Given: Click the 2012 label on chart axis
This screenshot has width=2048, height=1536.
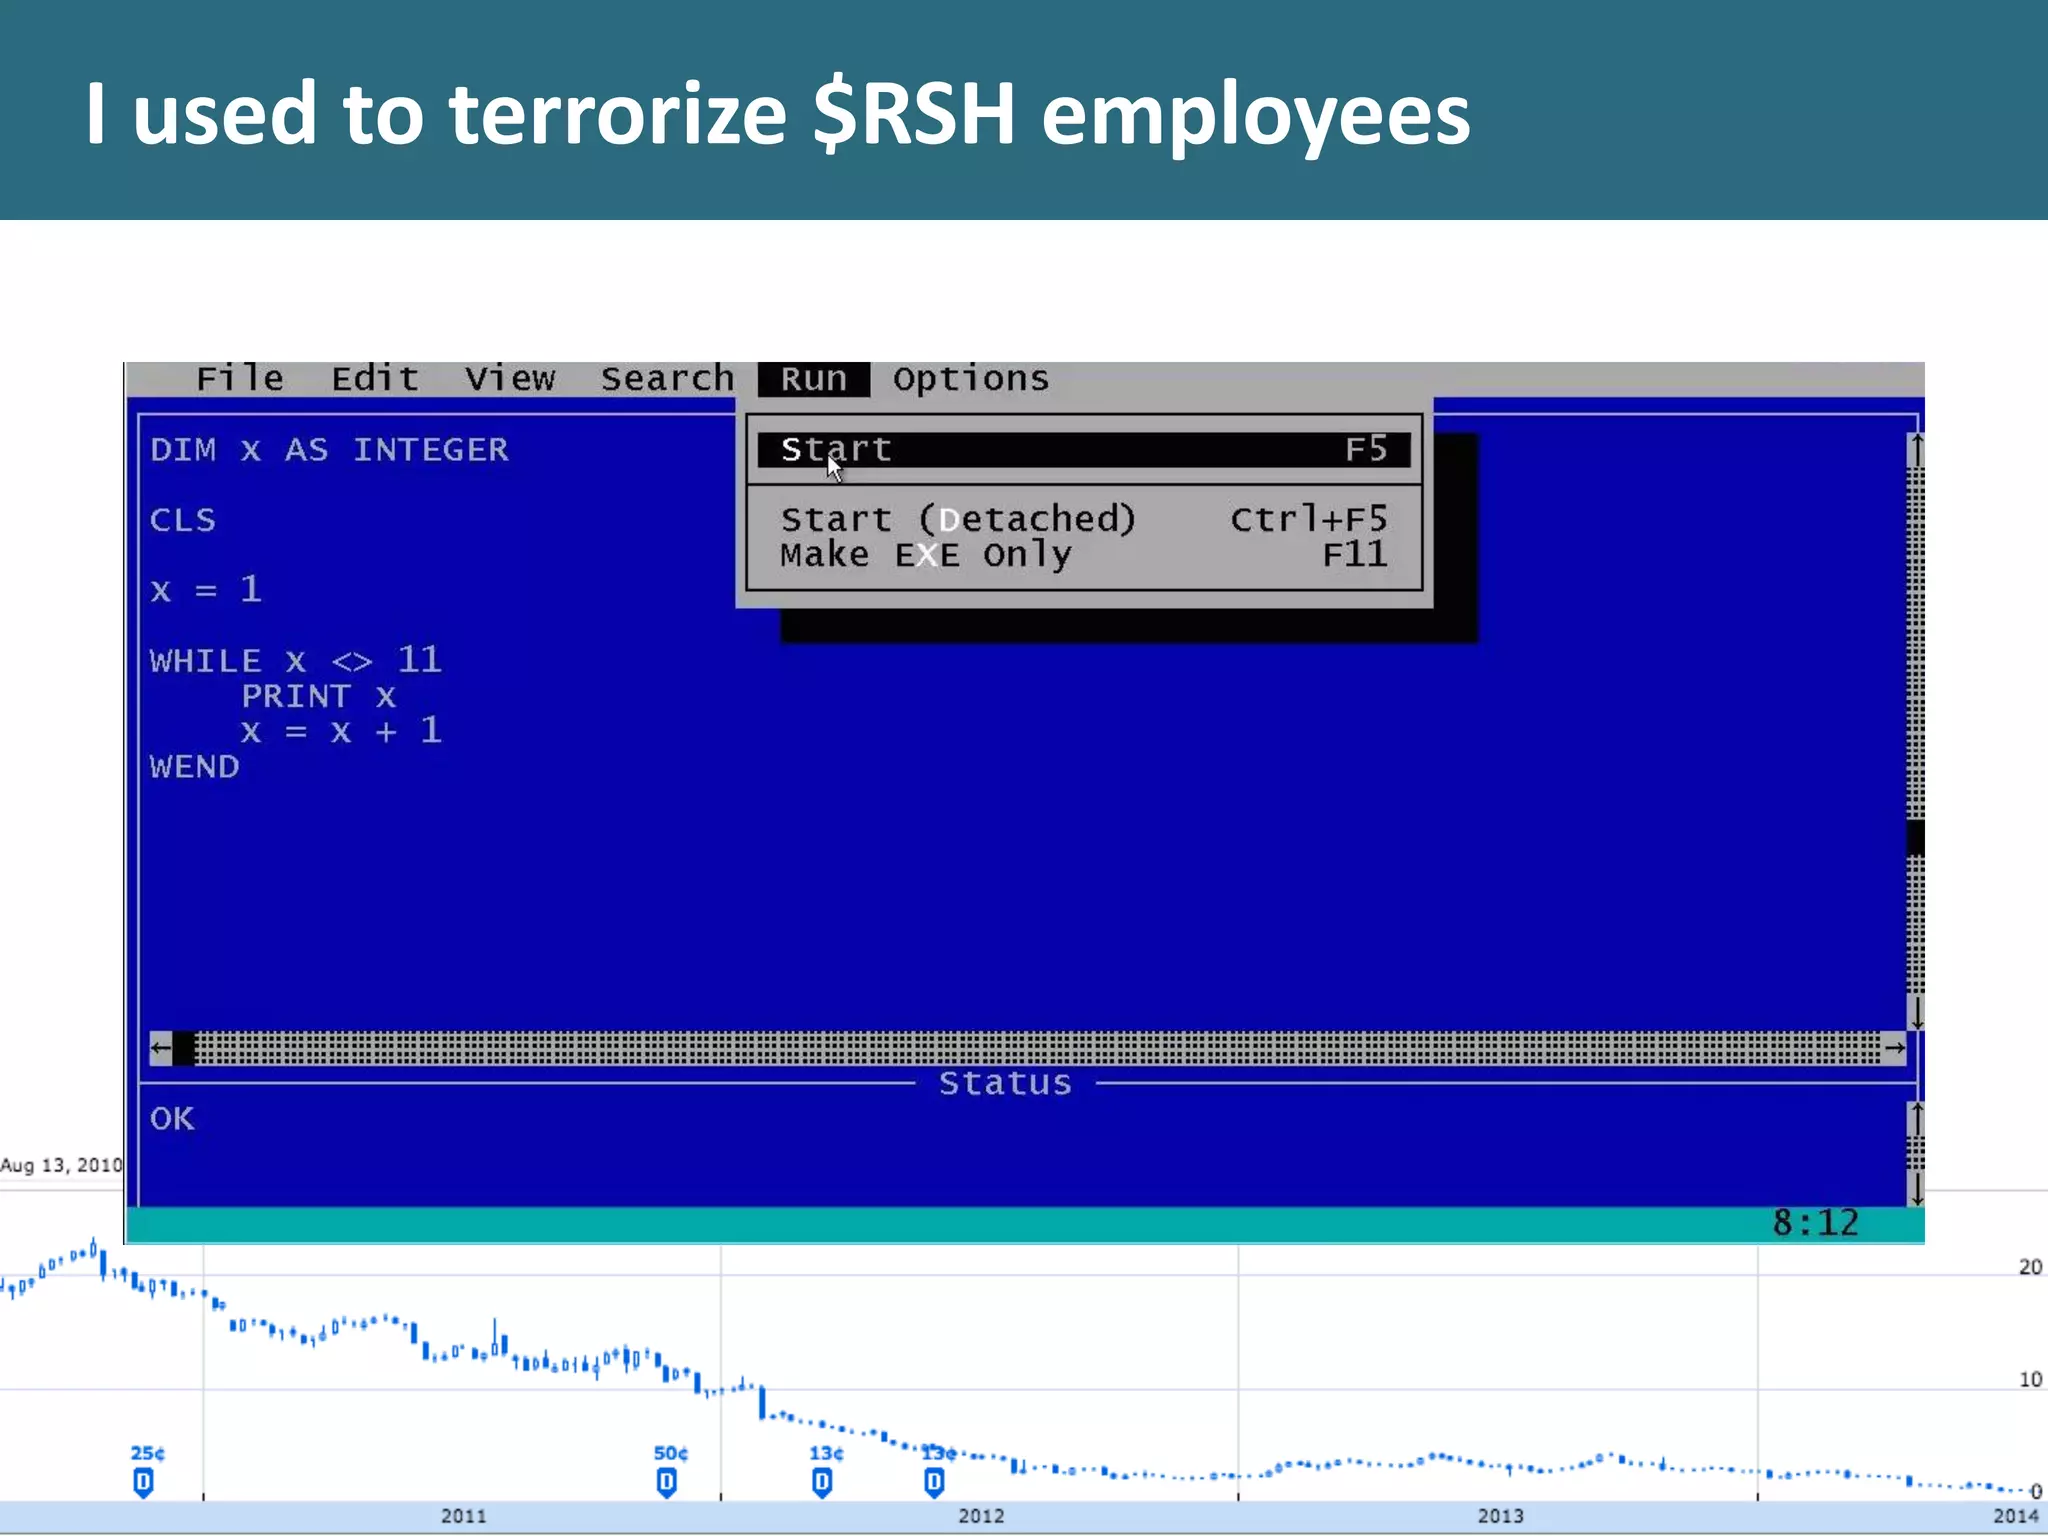Looking at the screenshot, I should coord(981,1516).
